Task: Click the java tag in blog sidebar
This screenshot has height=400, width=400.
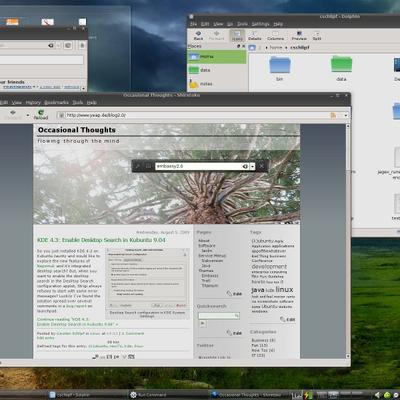Action: pyautogui.click(x=258, y=290)
